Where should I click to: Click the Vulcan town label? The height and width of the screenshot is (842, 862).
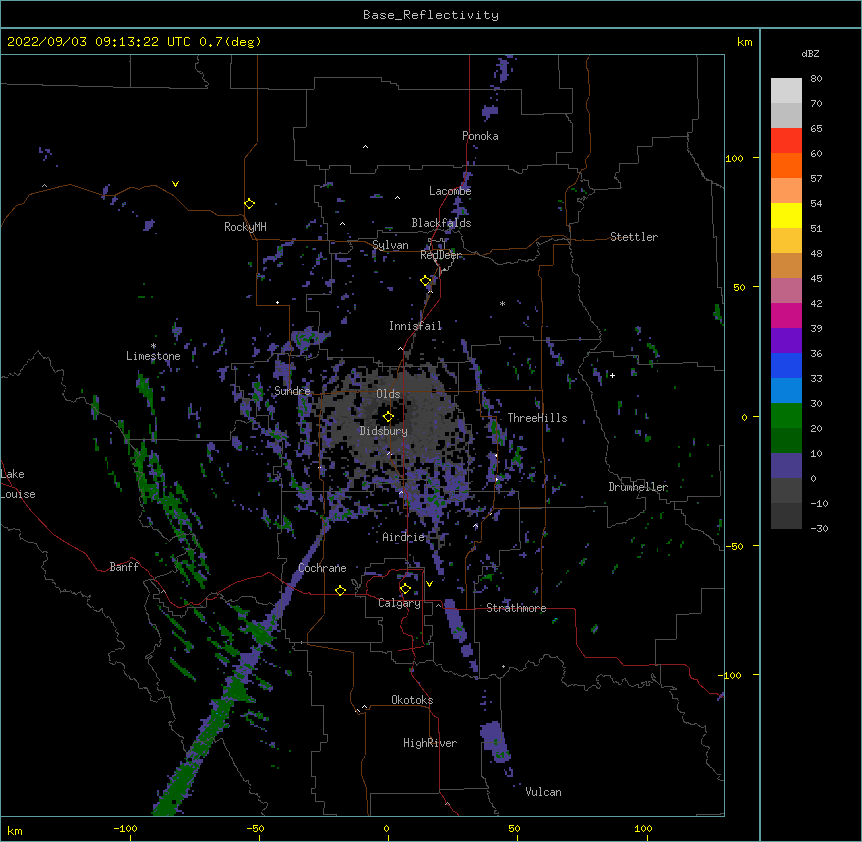coord(543,792)
